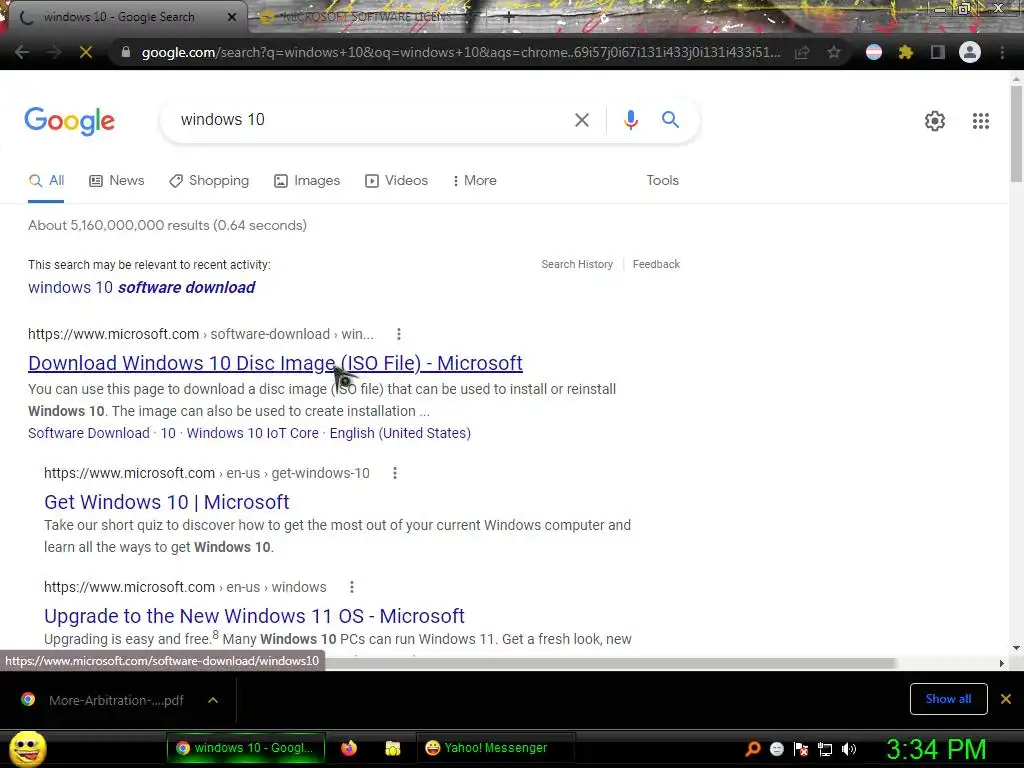Click the 3:34 PM clock
This screenshot has height=768, width=1024.
936,749
